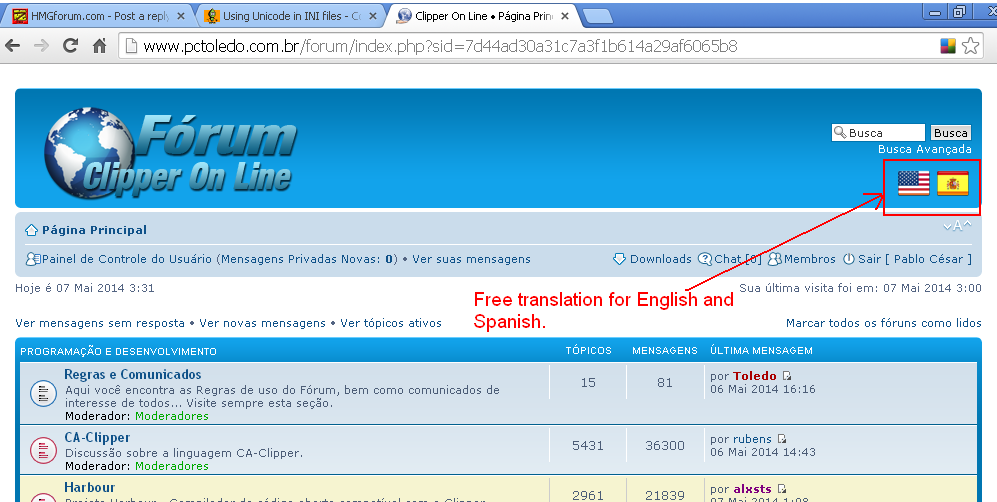The image size is (997, 502).
Task: Click the Membros people icon
Action: (x=774, y=259)
